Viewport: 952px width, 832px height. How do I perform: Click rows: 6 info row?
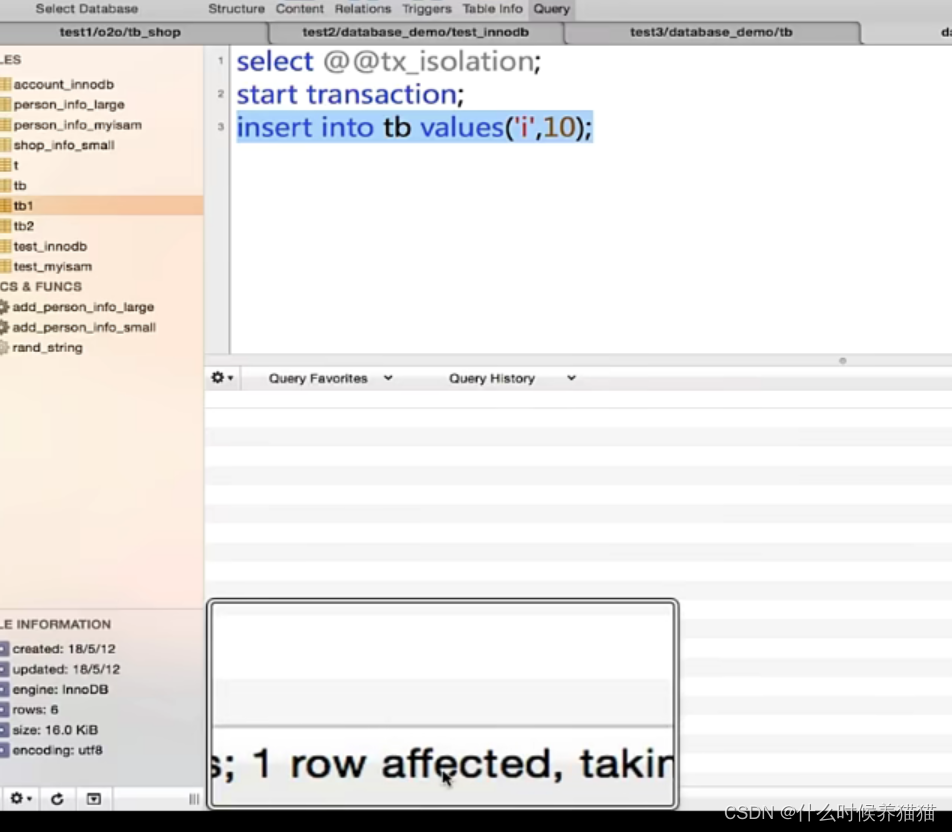coord(35,709)
